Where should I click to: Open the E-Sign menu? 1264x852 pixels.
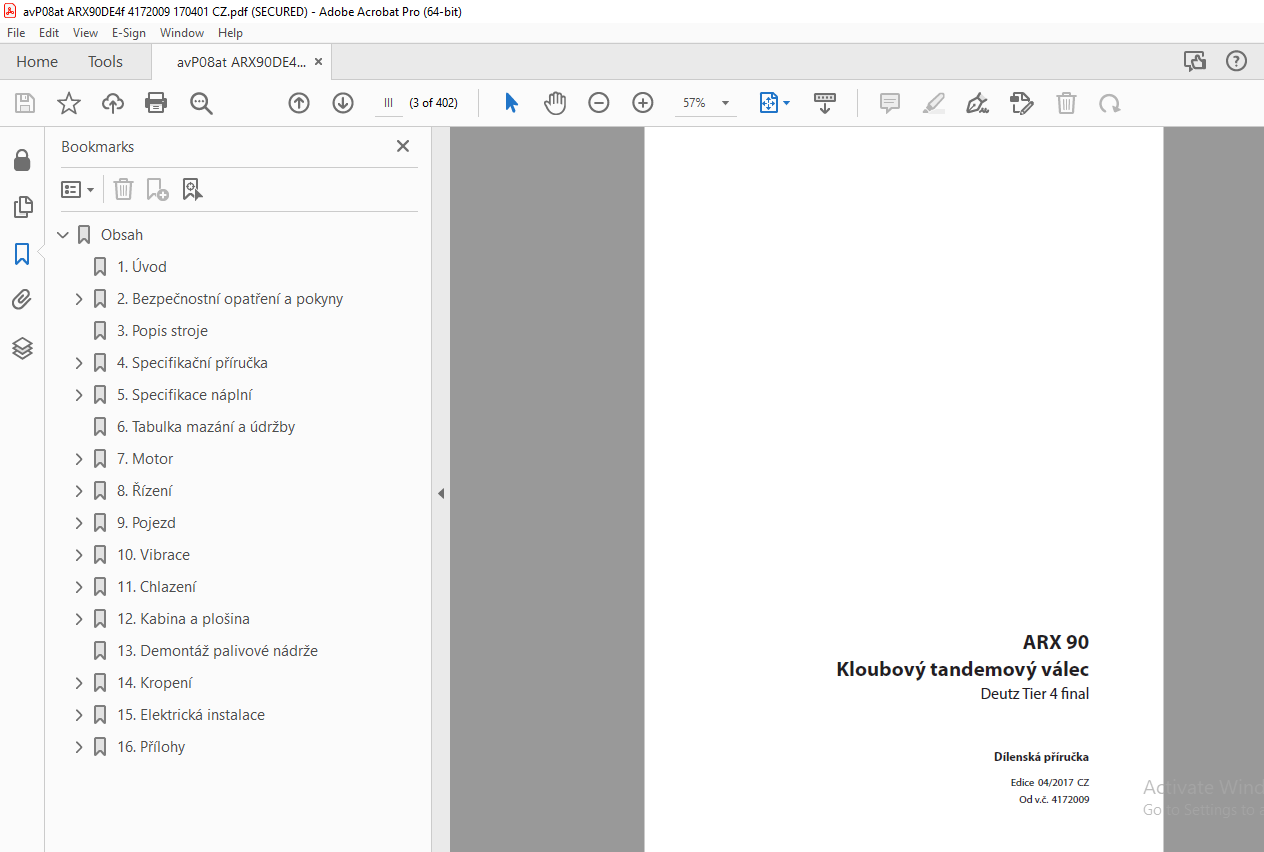tap(129, 33)
